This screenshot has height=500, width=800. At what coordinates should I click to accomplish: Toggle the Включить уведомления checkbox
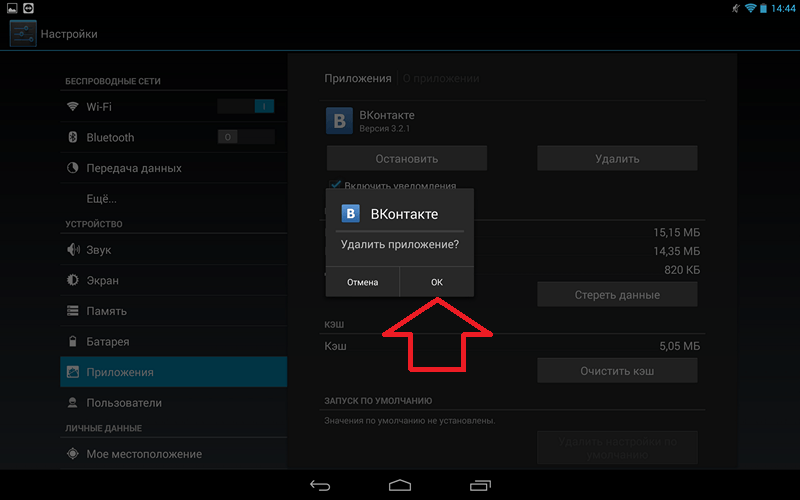(x=335, y=185)
